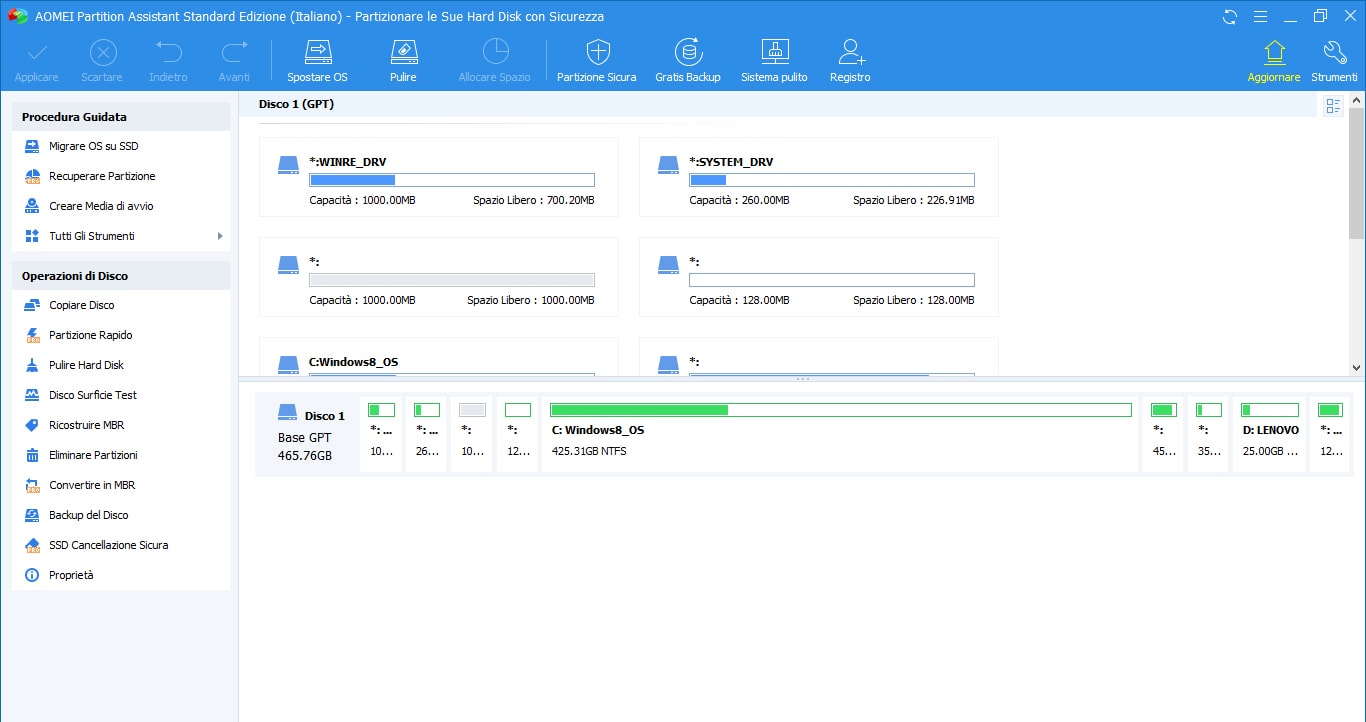Launch Partizione Sicura
The image size is (1366, 722).
coord(596,58)
